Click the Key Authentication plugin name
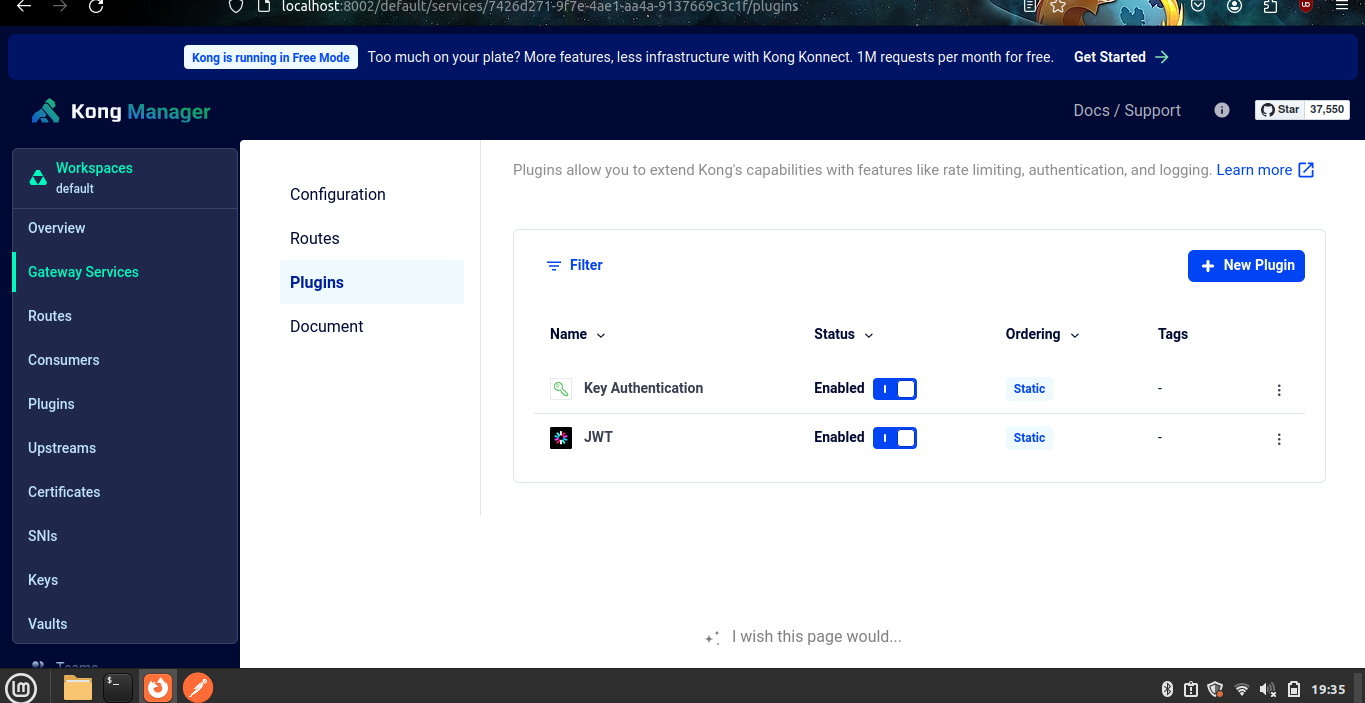The width and height of the screenshot is (1365, 703). [x=643, y=388]
